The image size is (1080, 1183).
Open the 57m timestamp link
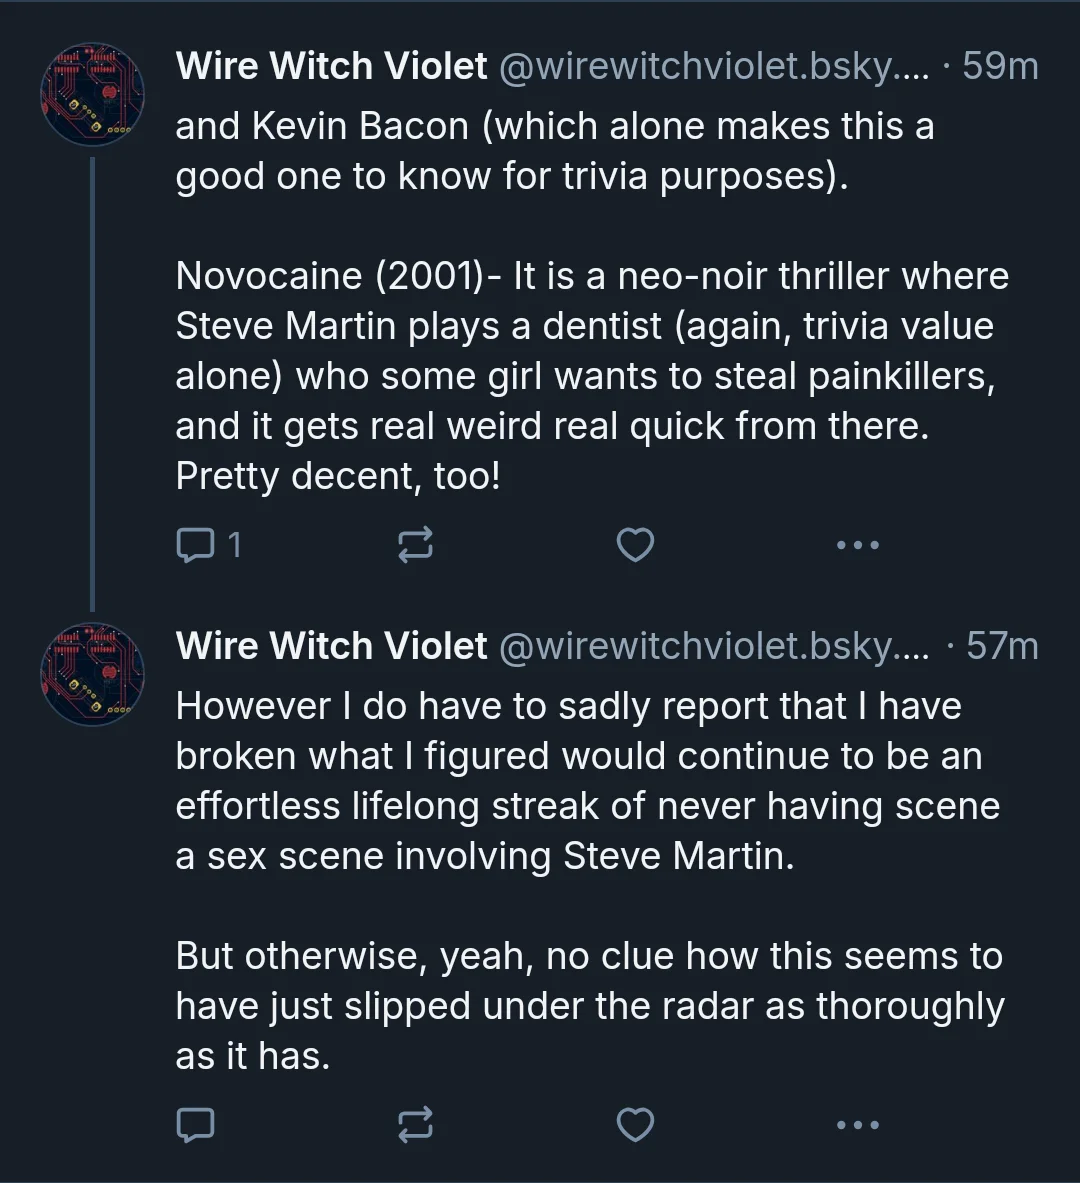1002,646
